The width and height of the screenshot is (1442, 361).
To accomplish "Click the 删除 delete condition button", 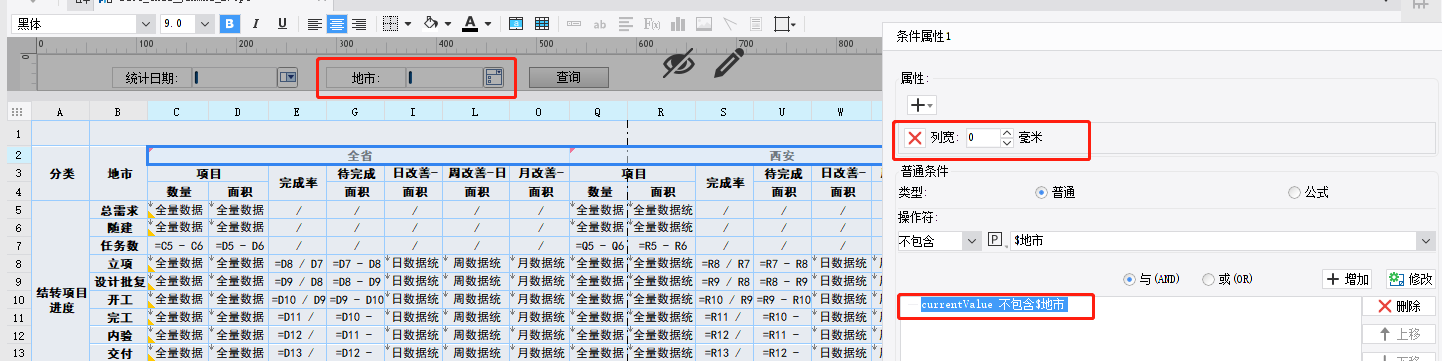I will 1399,307.
